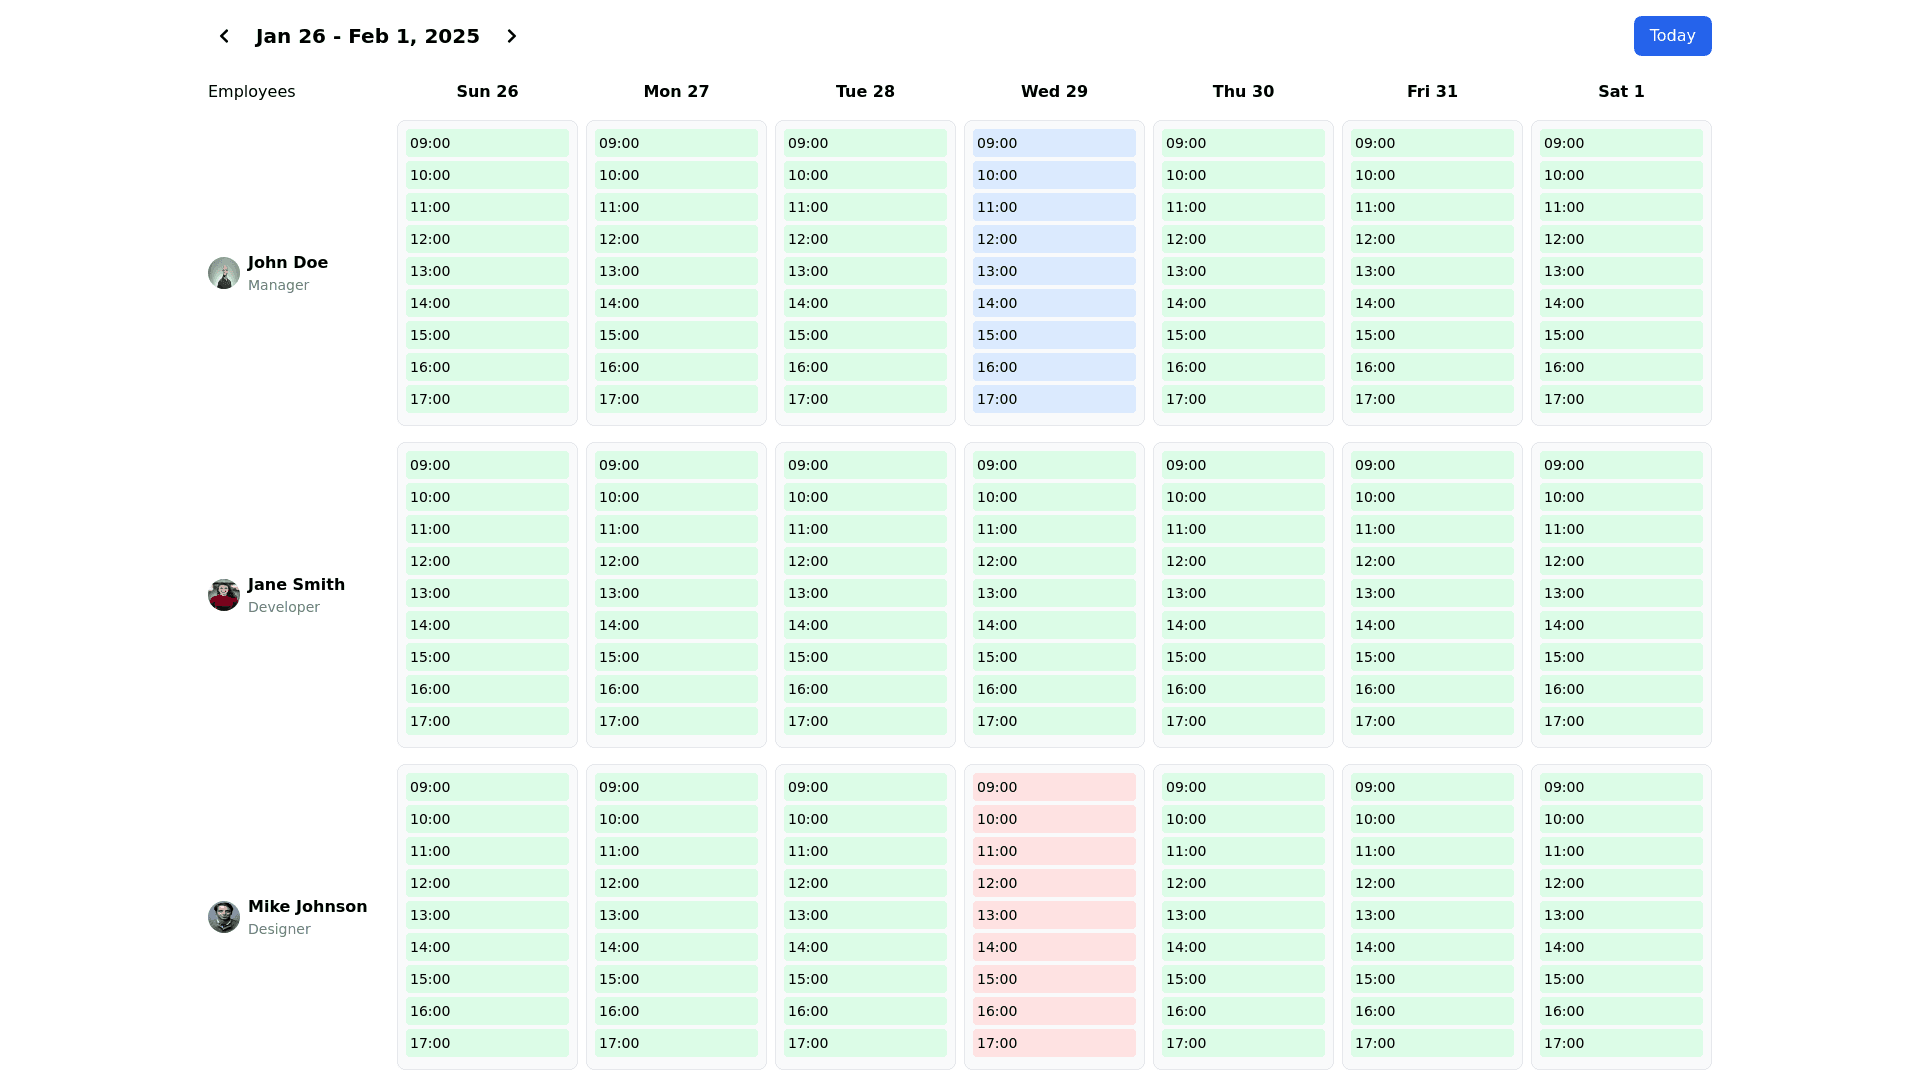Click the Jane Smith name label

pyautogui.click(x=296, y=584)
